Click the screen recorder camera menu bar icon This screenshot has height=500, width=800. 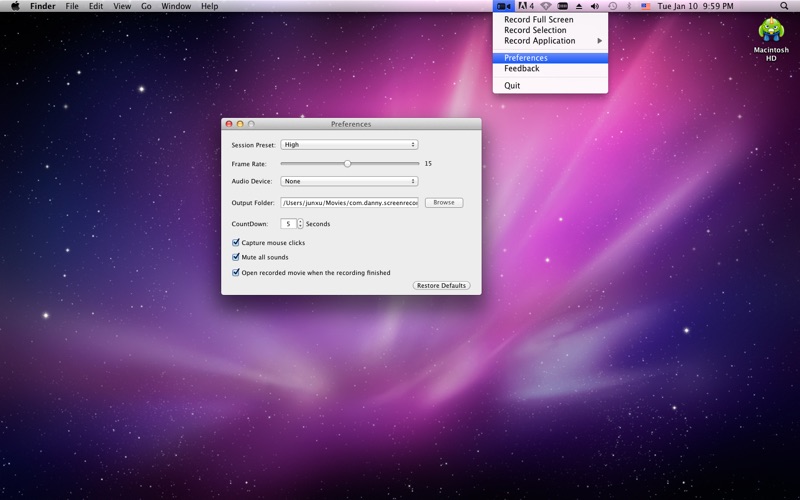point(503,6)
